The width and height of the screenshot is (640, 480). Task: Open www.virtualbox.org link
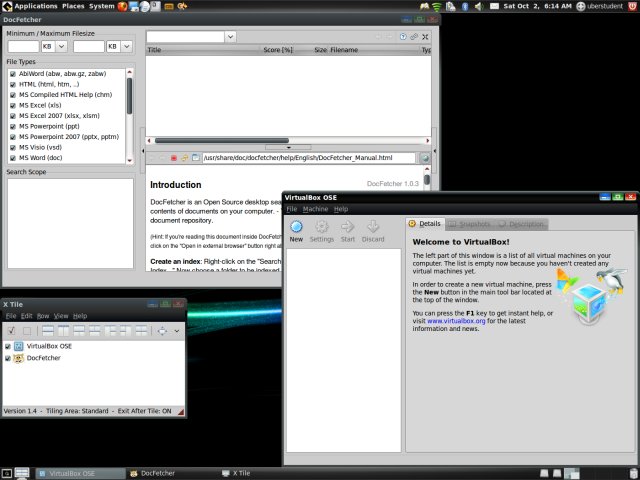(456, 321)
